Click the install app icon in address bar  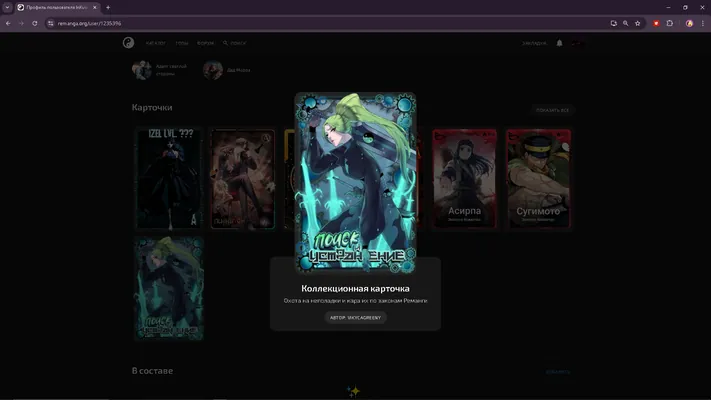614,23
